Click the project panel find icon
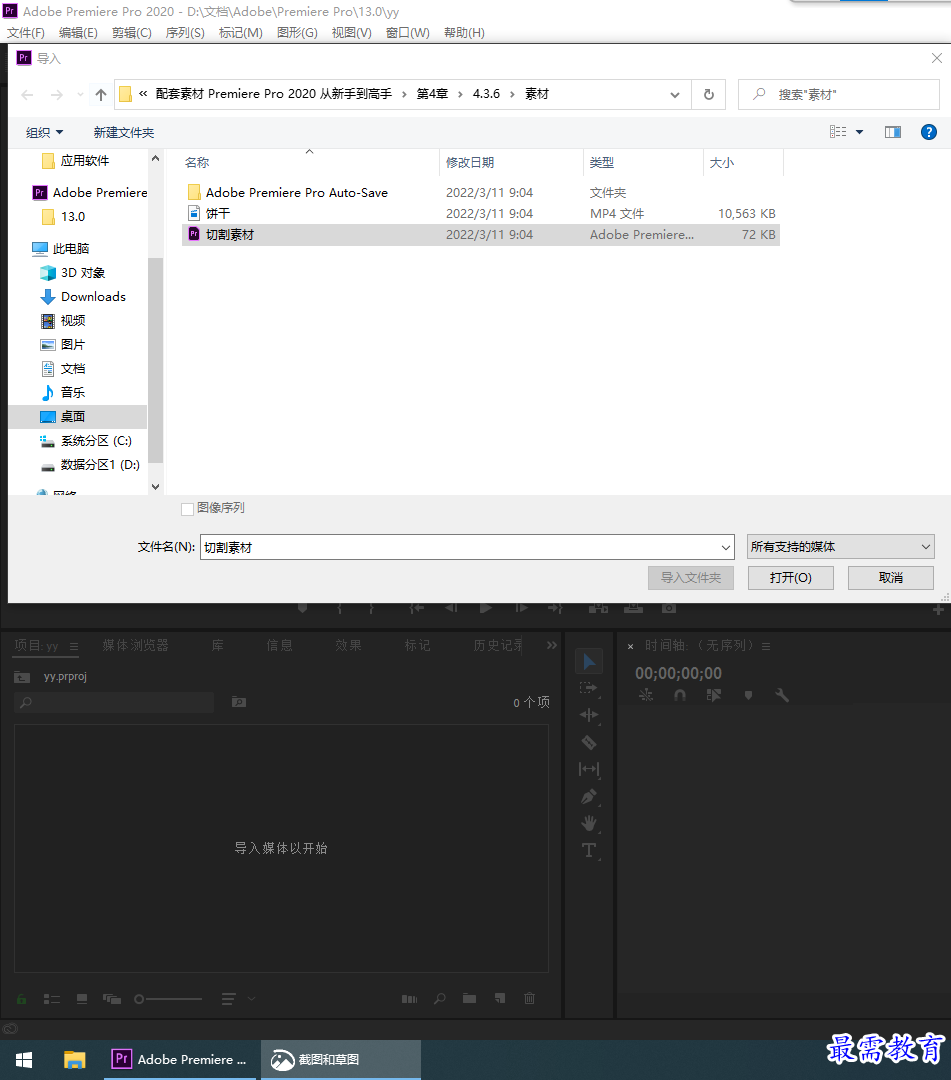The height and width of the screenshot is (1080, 951). 440,999
